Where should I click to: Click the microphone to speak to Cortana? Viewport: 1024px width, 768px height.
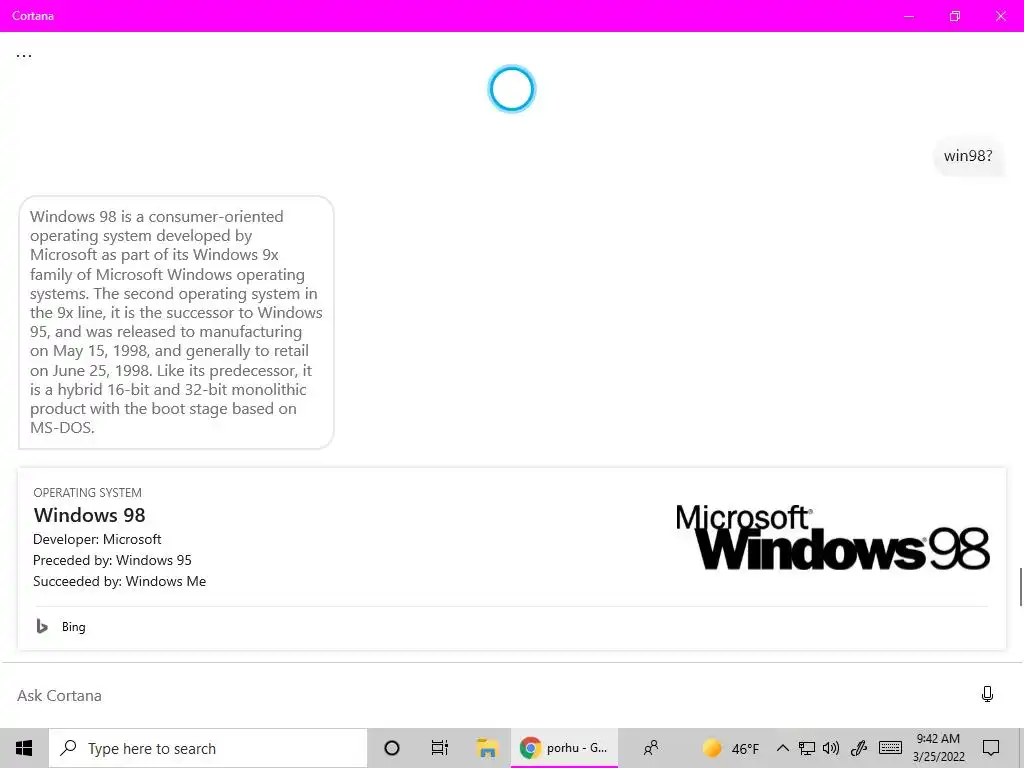pos(987,694)
